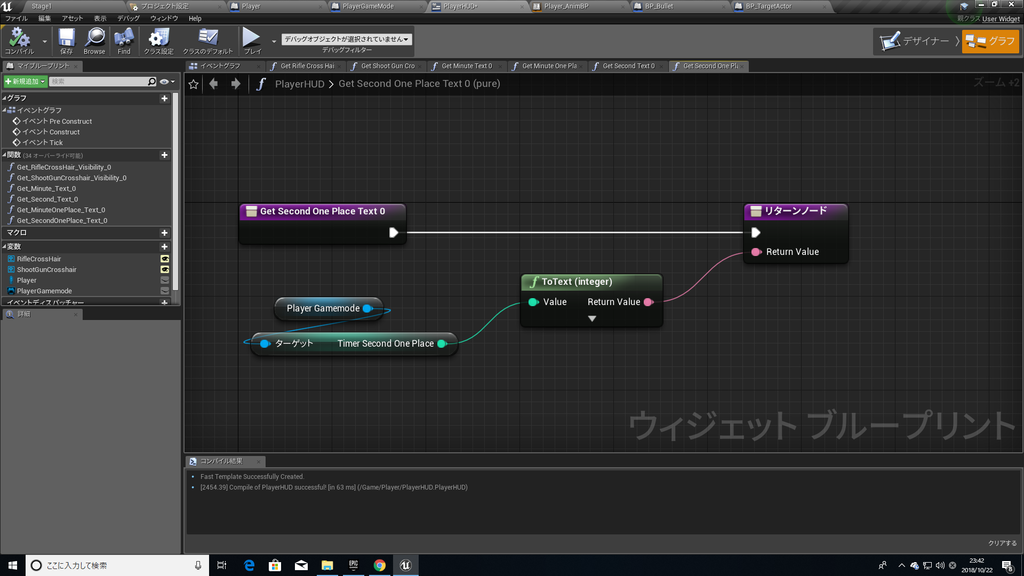Collapse the Functions section
Image resolution: width=1024 pixels, height=576 pixels.
pyautogui.click(x=5, y=155)
